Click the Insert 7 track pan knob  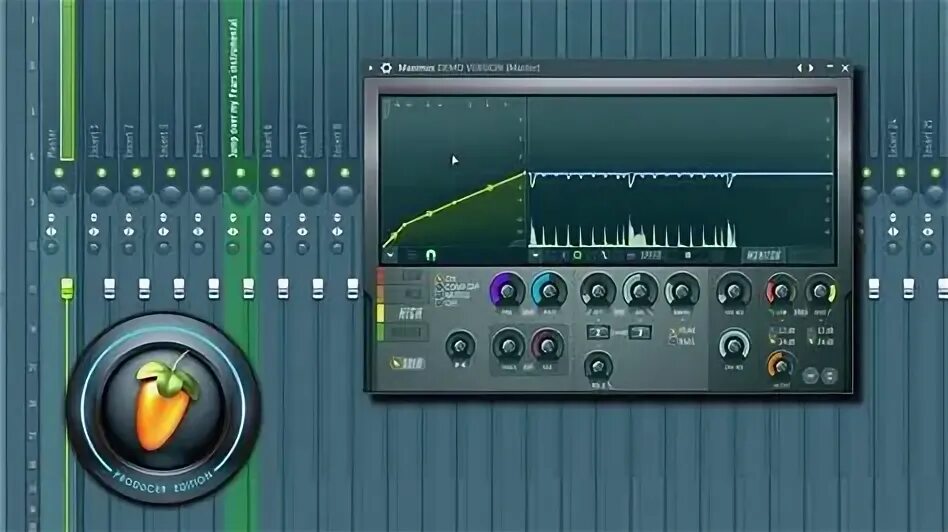pos(310,195)
